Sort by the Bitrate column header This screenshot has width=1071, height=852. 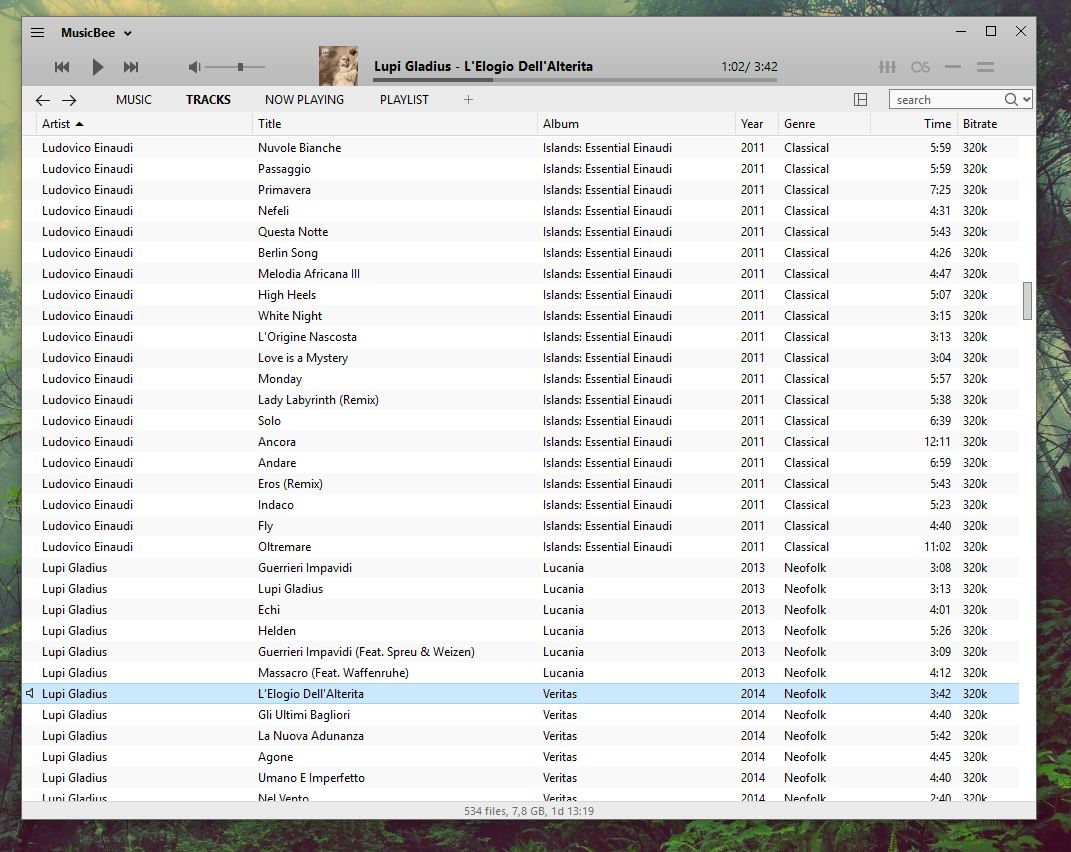click(x=988, y=124)
